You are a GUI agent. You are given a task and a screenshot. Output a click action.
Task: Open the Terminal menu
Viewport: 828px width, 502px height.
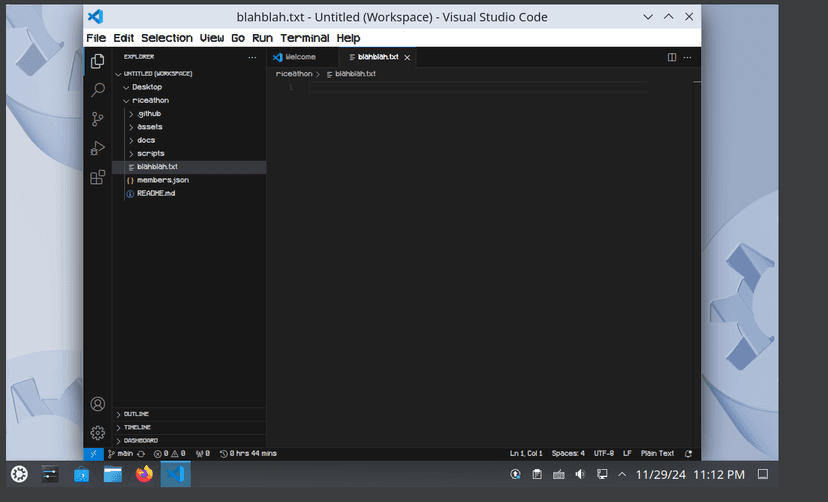[304, 38]
